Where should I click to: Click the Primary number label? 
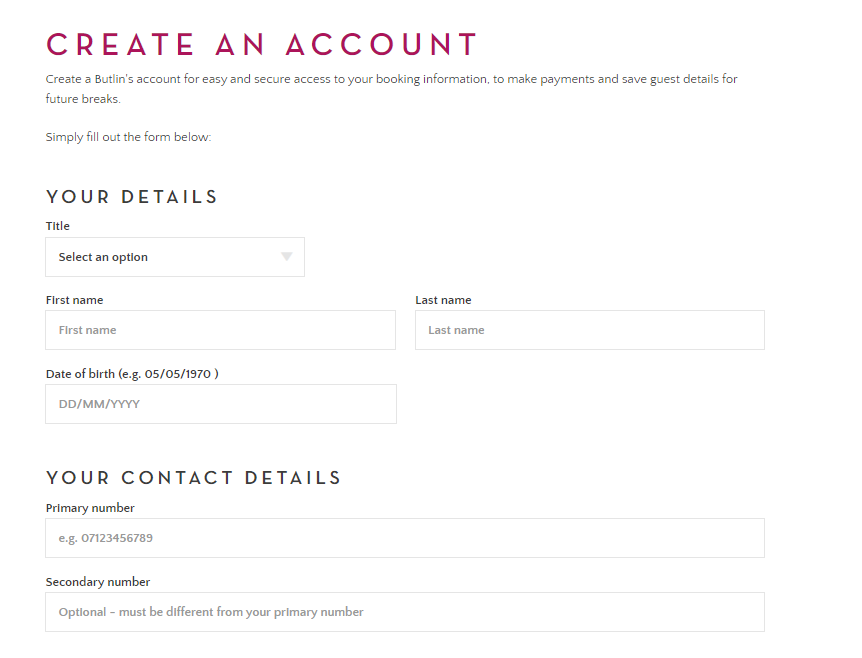coord(89,507)
